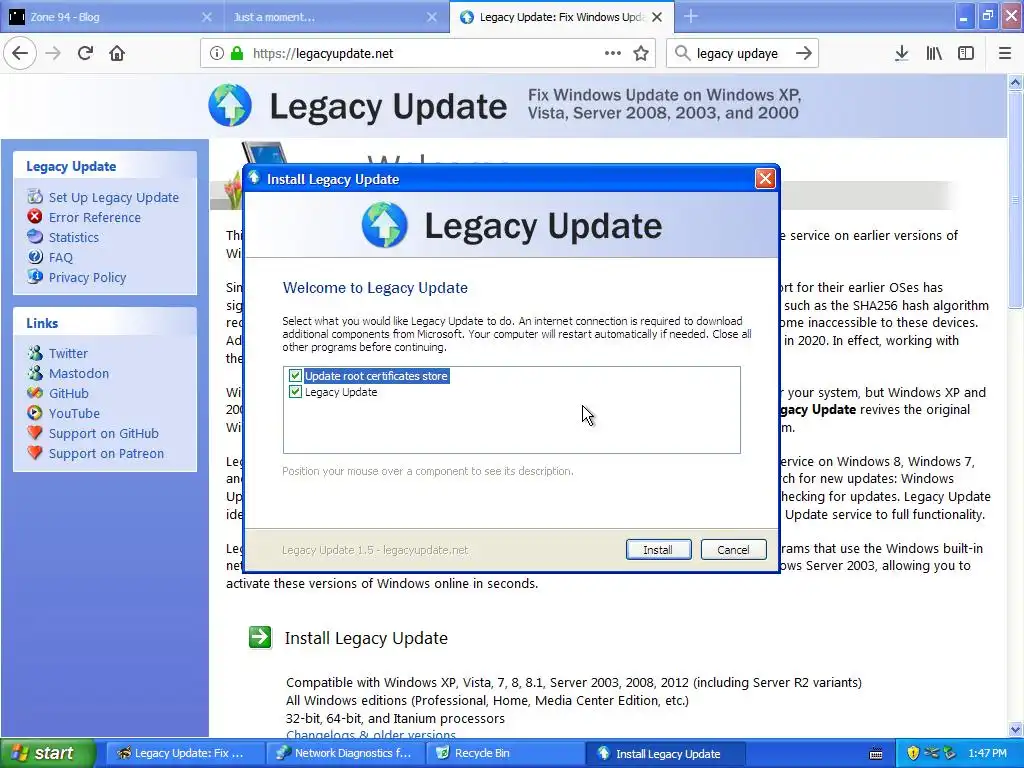This screenshot has width=1024, height=768.
Task: Open the Library icon in toolbar
Action: point(934,54)
